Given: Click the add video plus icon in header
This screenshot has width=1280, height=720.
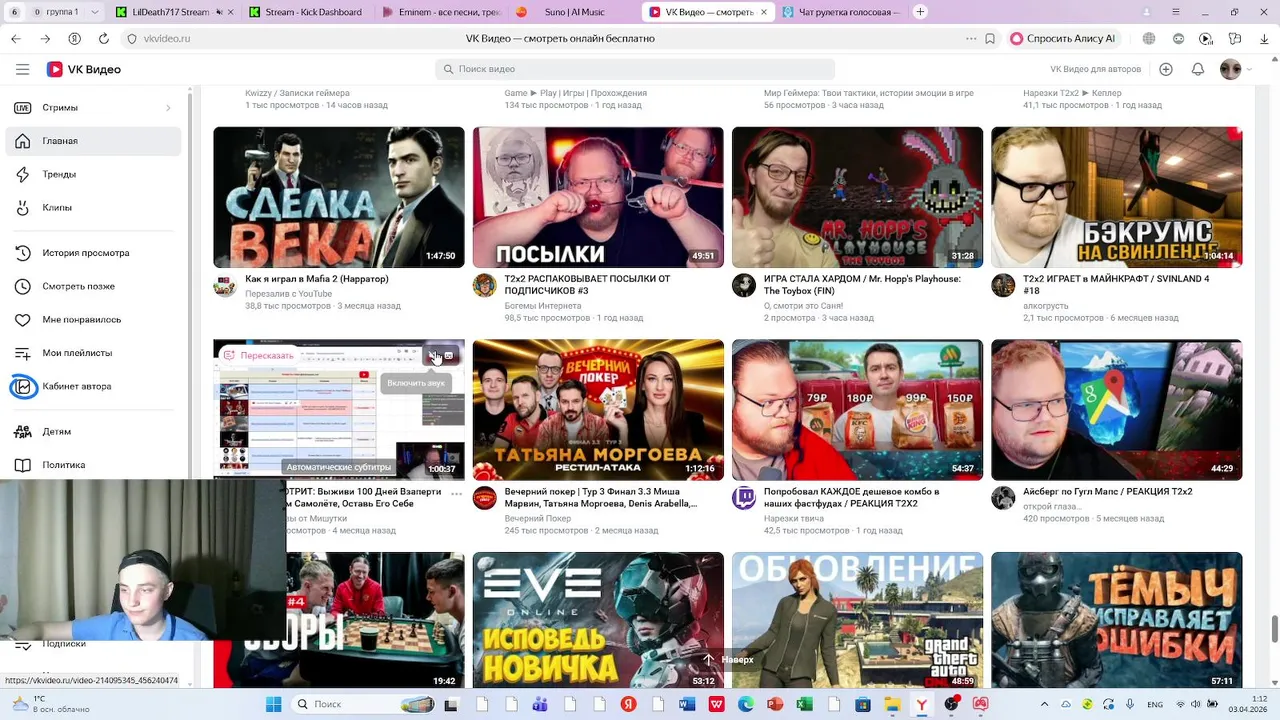Looking at the screenshot, I should [1166, 69].
